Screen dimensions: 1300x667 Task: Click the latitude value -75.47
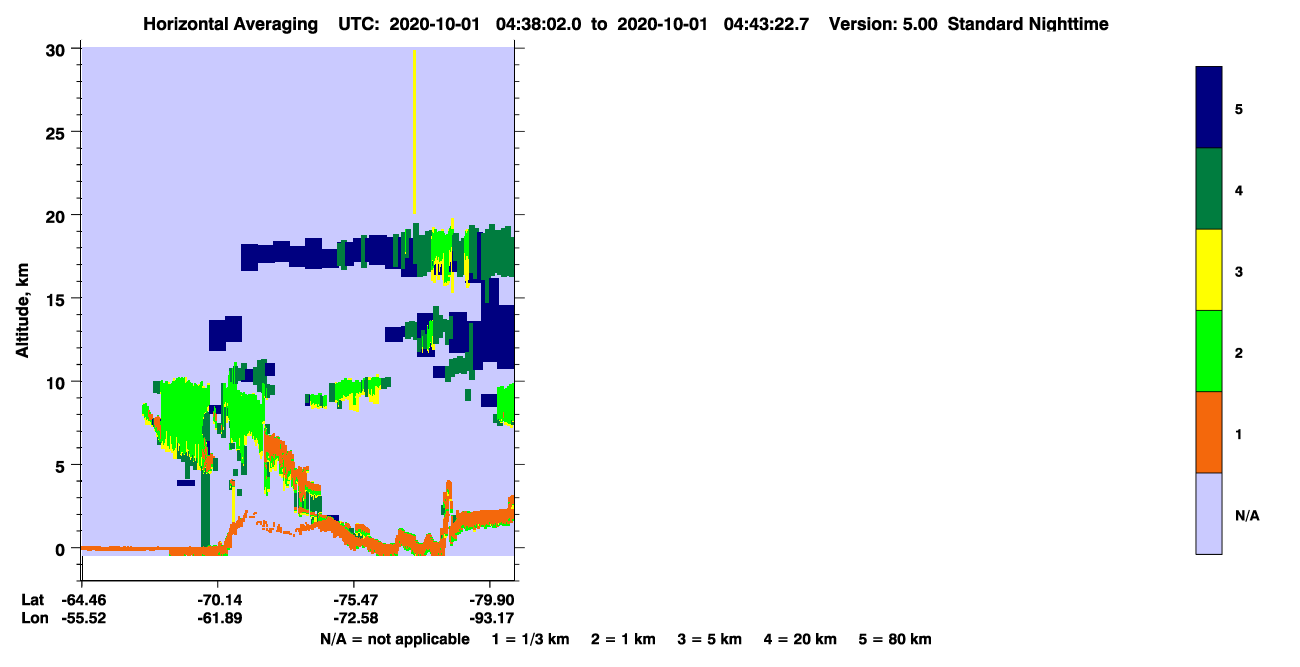[354, 599]
